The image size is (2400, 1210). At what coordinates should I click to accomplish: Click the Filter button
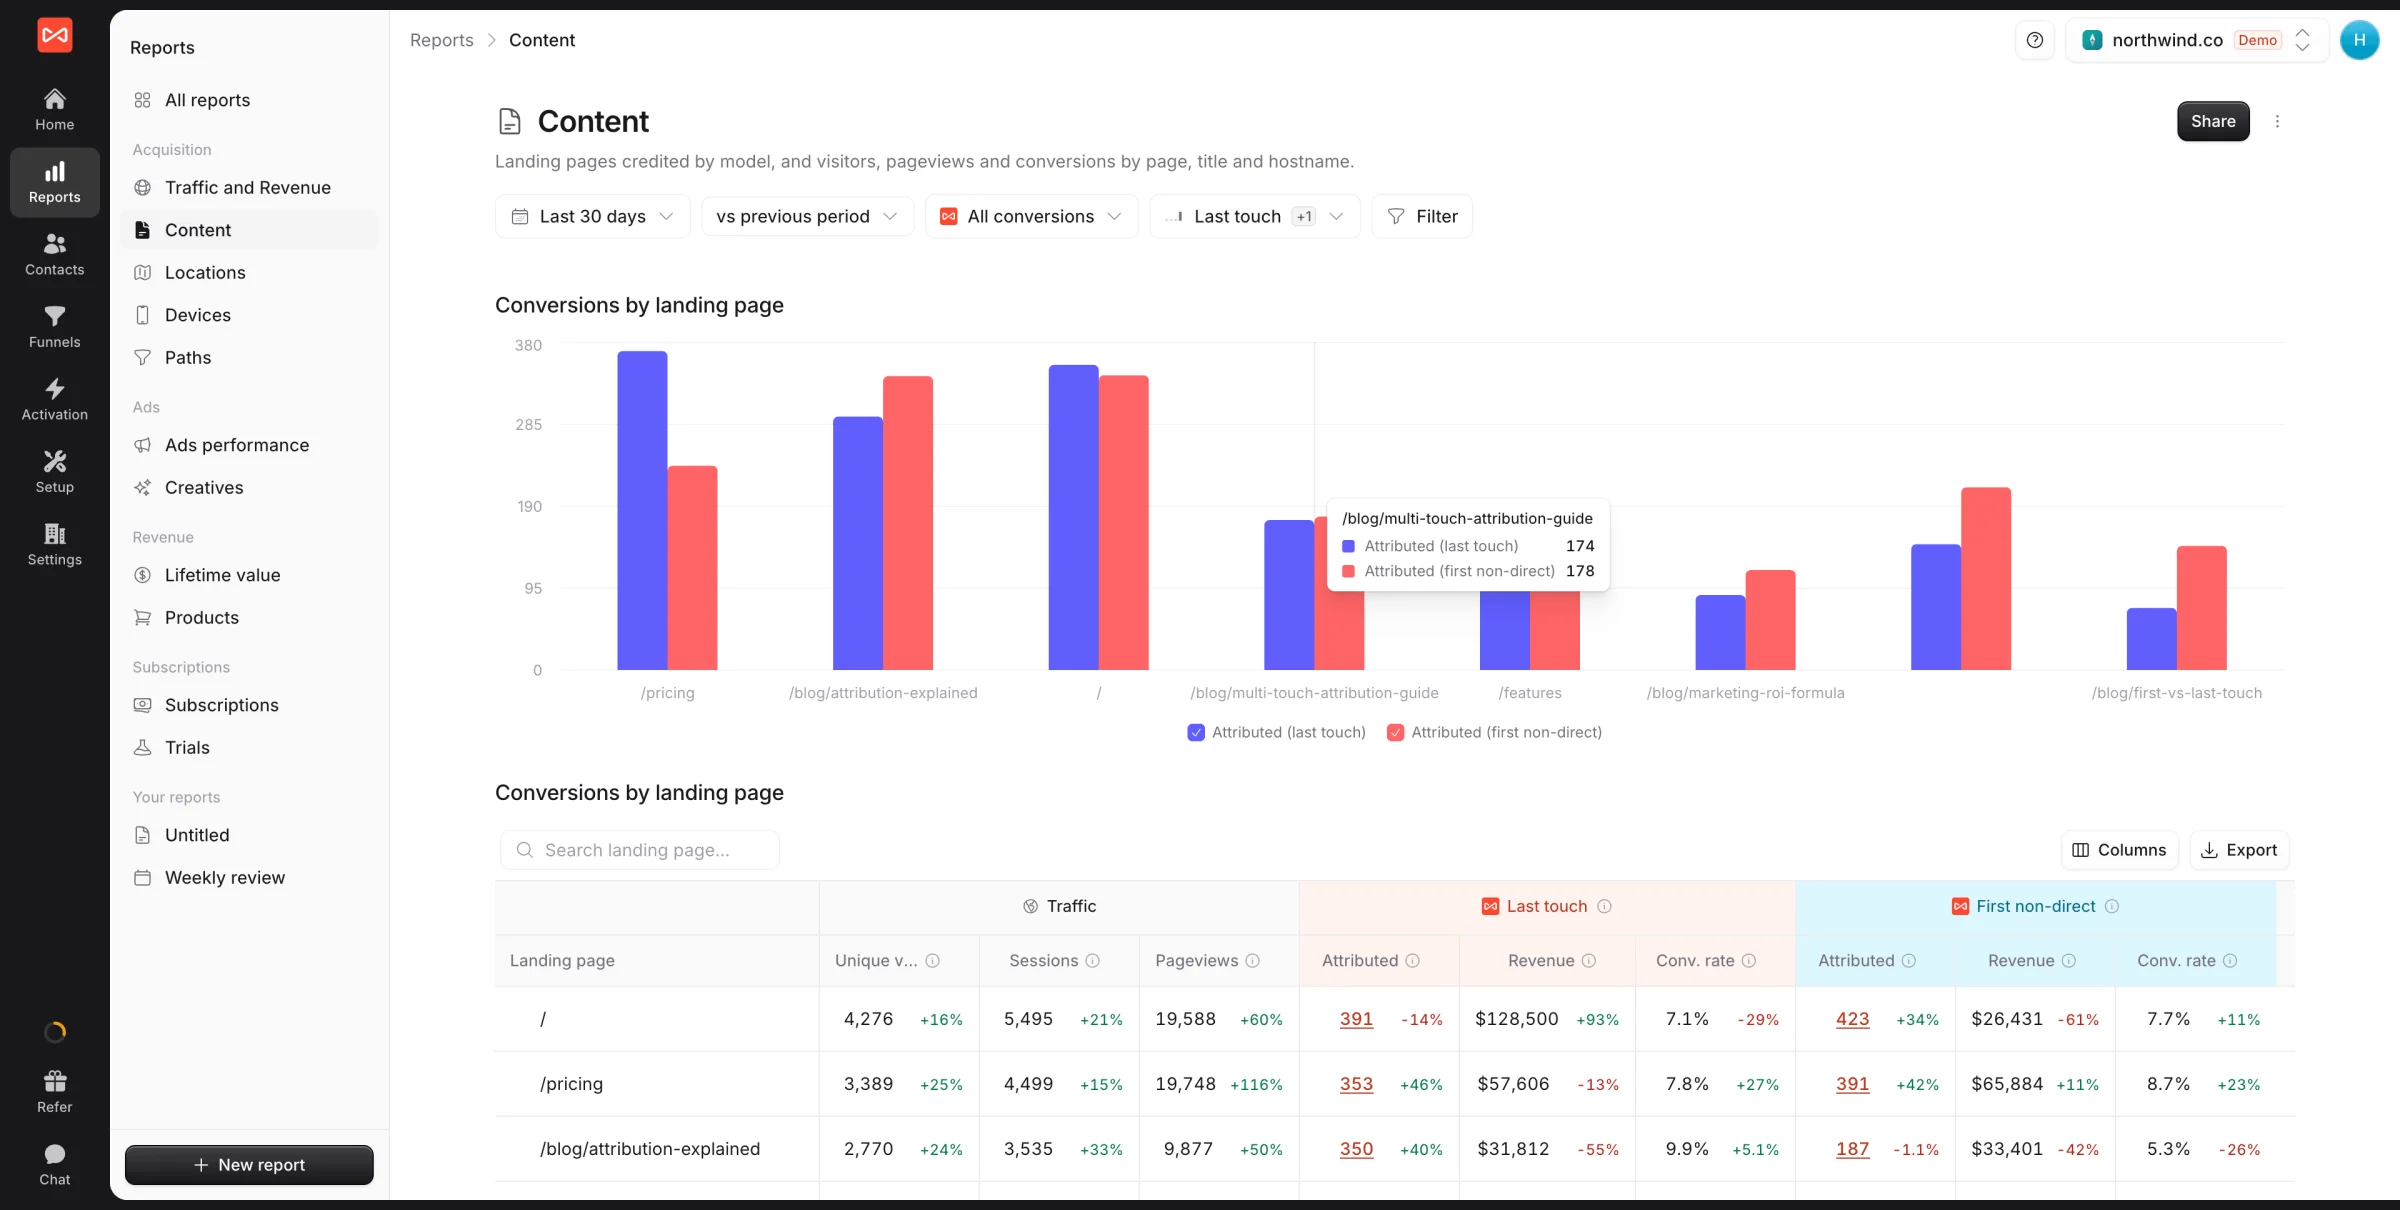[1422, 216]
